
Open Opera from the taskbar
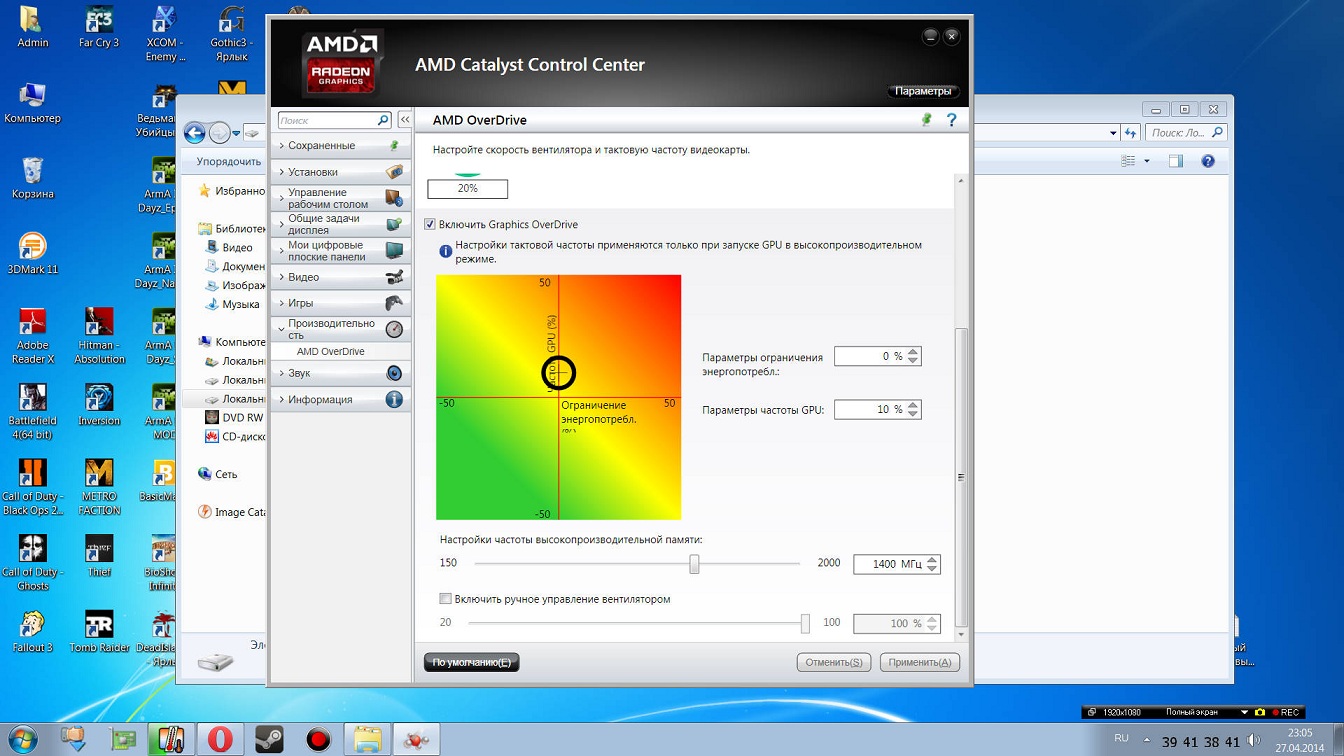(x=220, y=739)
